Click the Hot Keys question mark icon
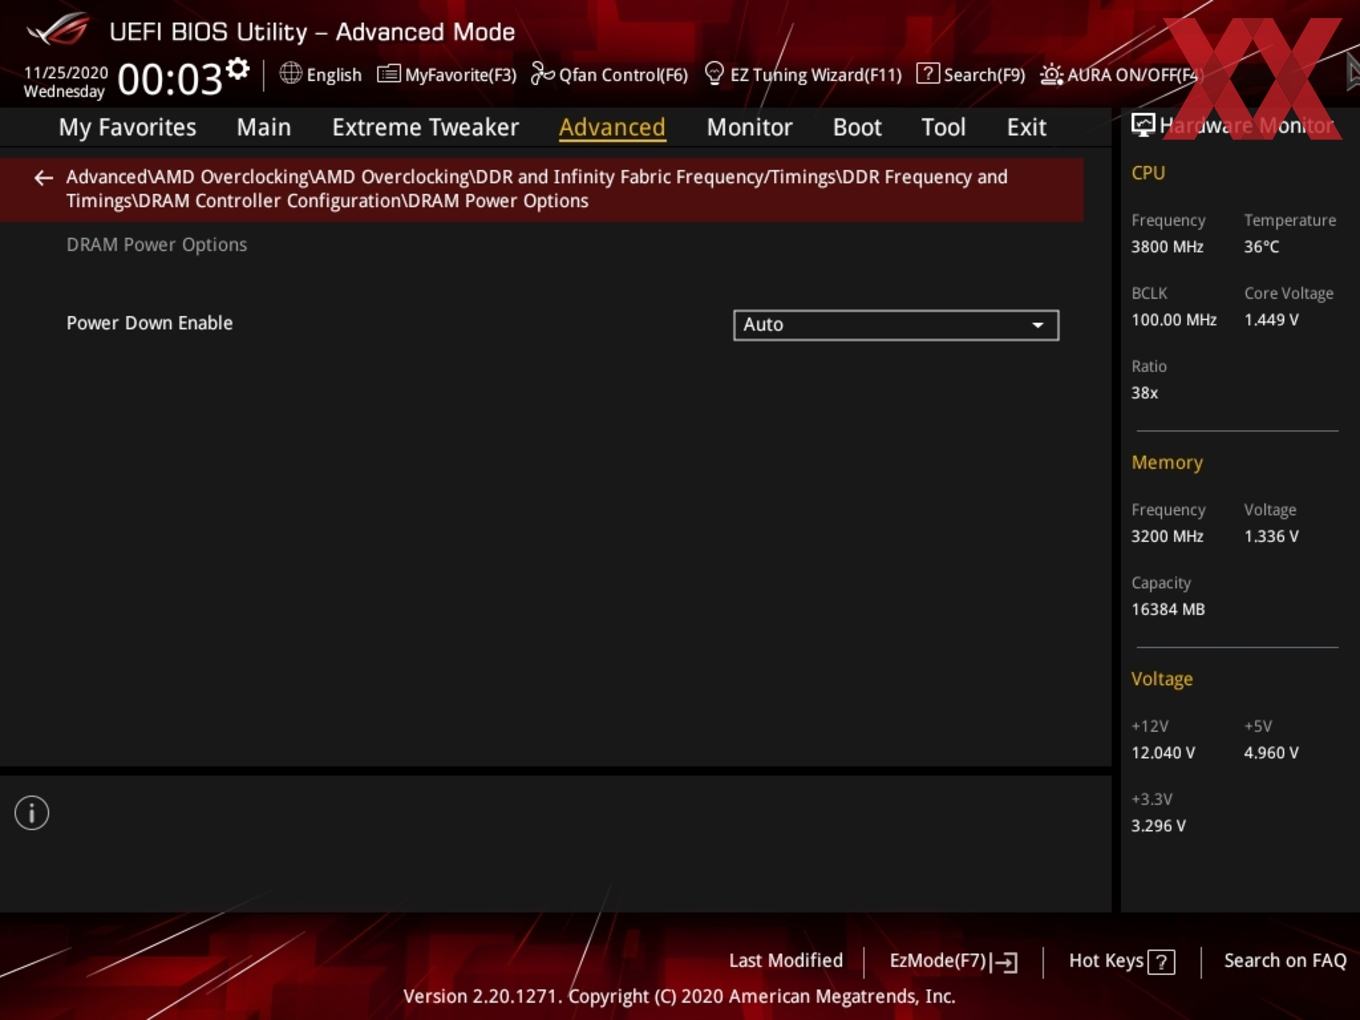Image resolution: width=1360 pixels, height=1020 pixels. click(x=1161, y=962)
